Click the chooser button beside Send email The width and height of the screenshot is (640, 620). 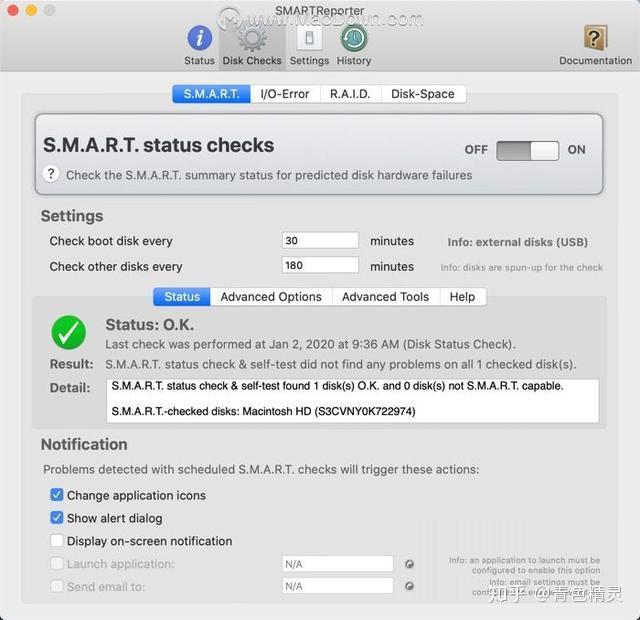coord(409,586)
